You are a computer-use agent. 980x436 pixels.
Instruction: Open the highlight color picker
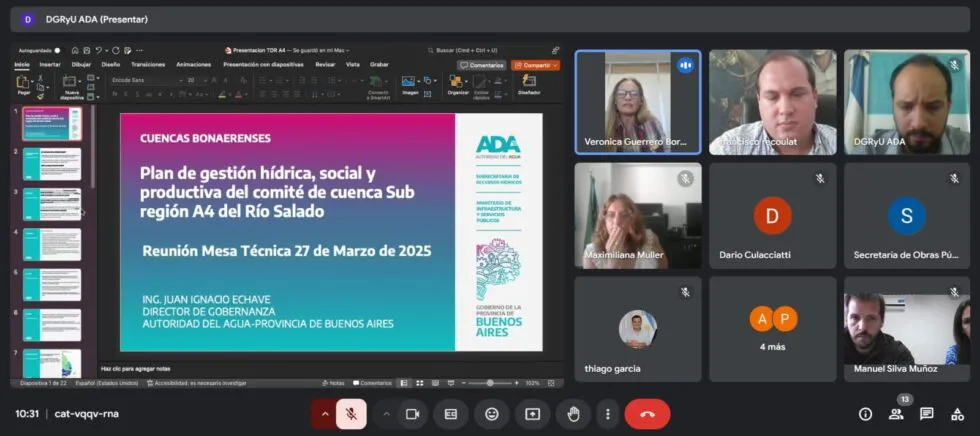coord(223,94)
